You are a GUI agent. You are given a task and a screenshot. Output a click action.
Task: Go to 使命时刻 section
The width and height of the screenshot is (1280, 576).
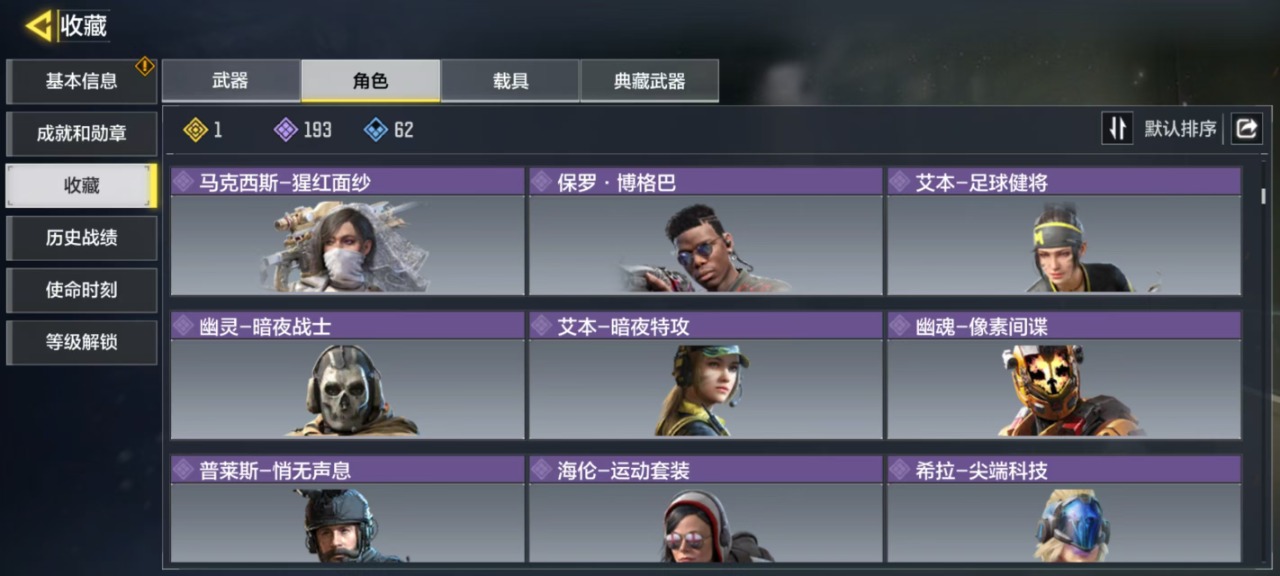pyautogui.click(x=82, y=289)
